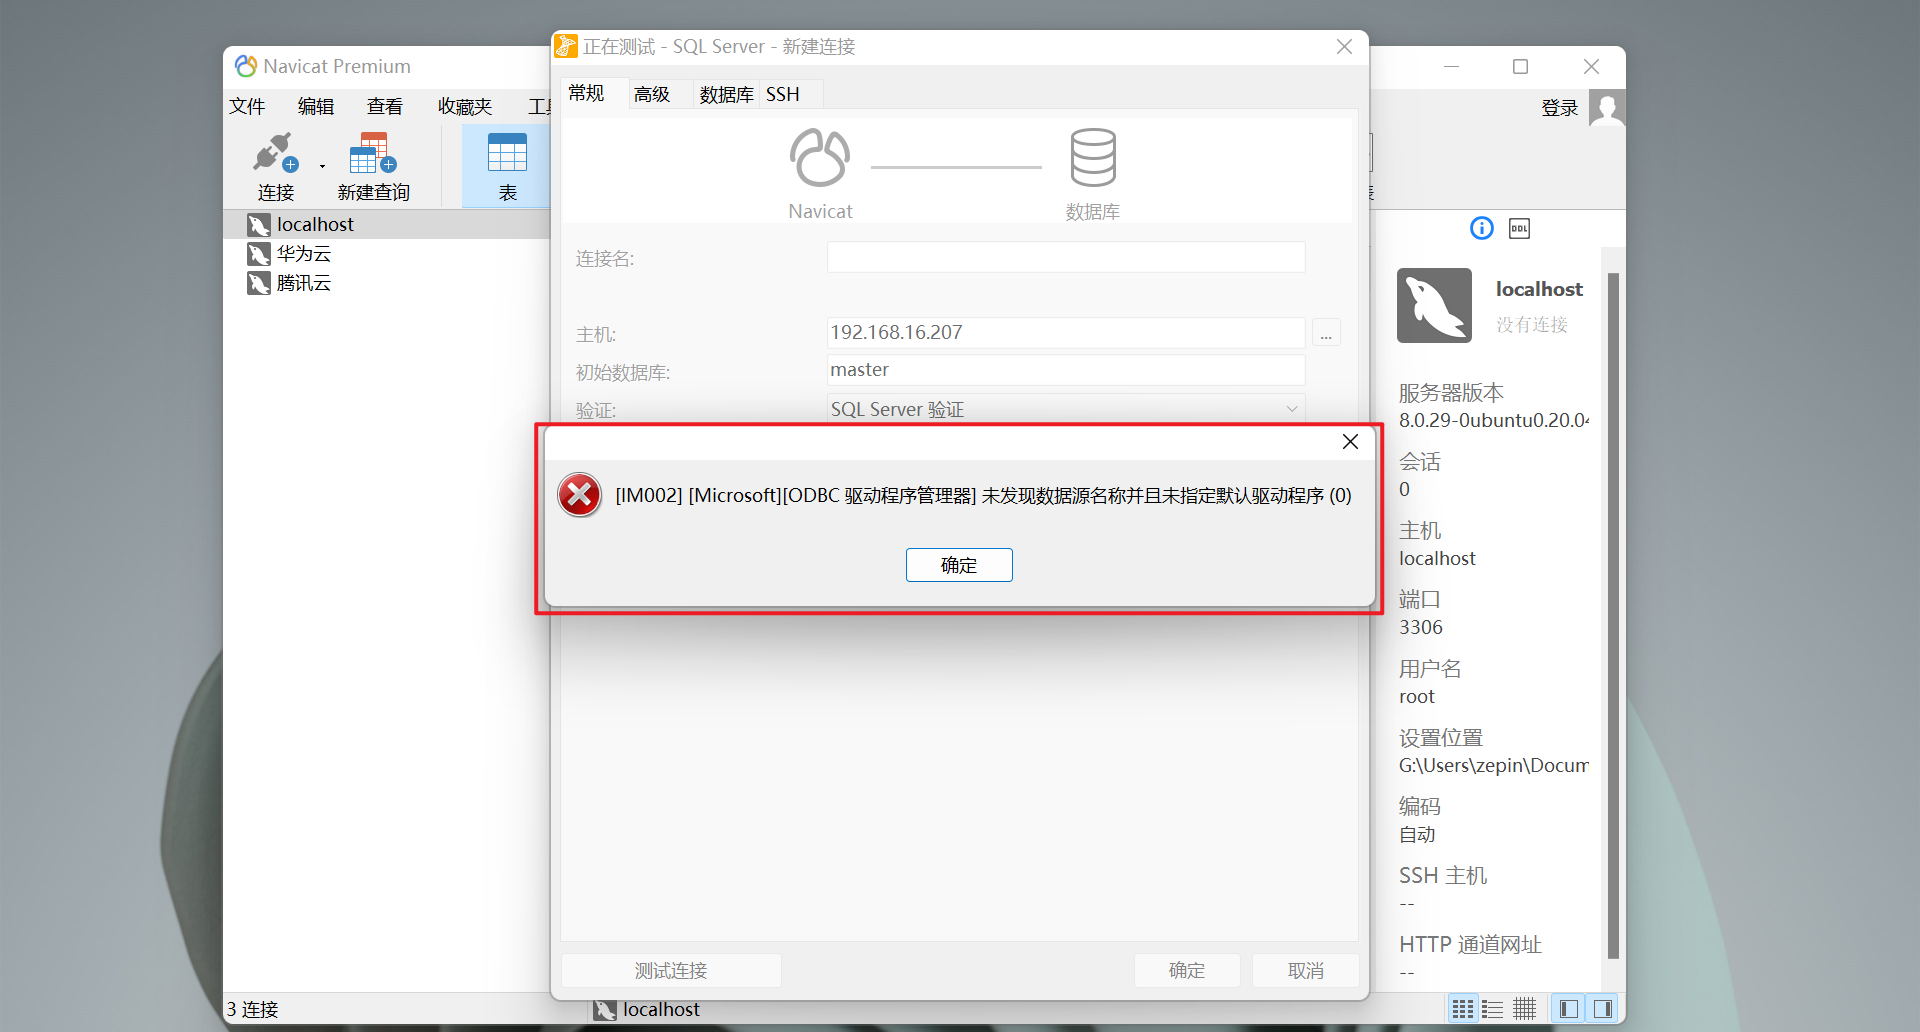Click the 自动 encoding value

click(x=1417, y=834)
